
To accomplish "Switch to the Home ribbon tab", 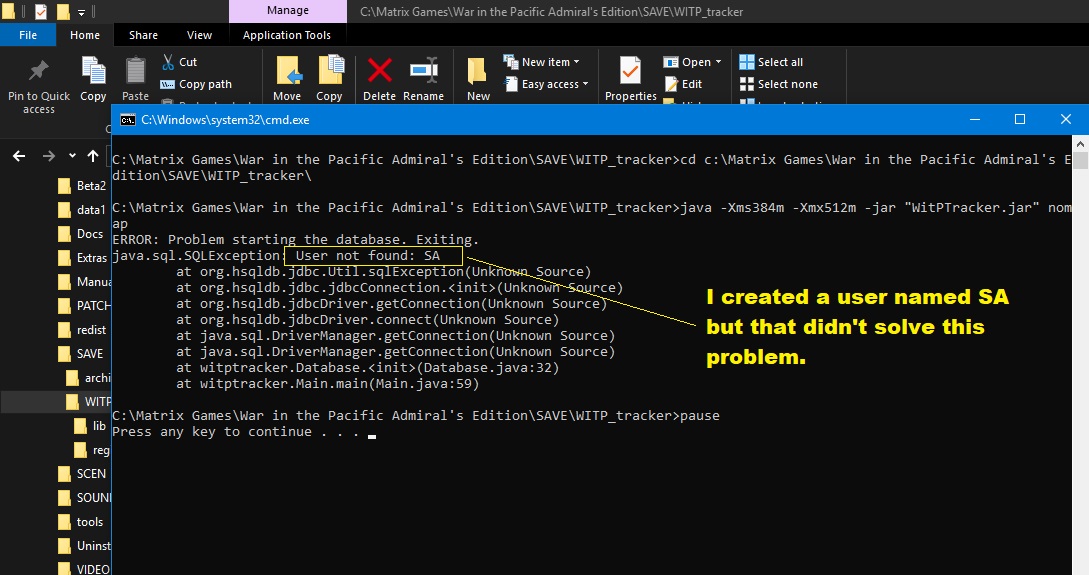I will tap(85, 35).
